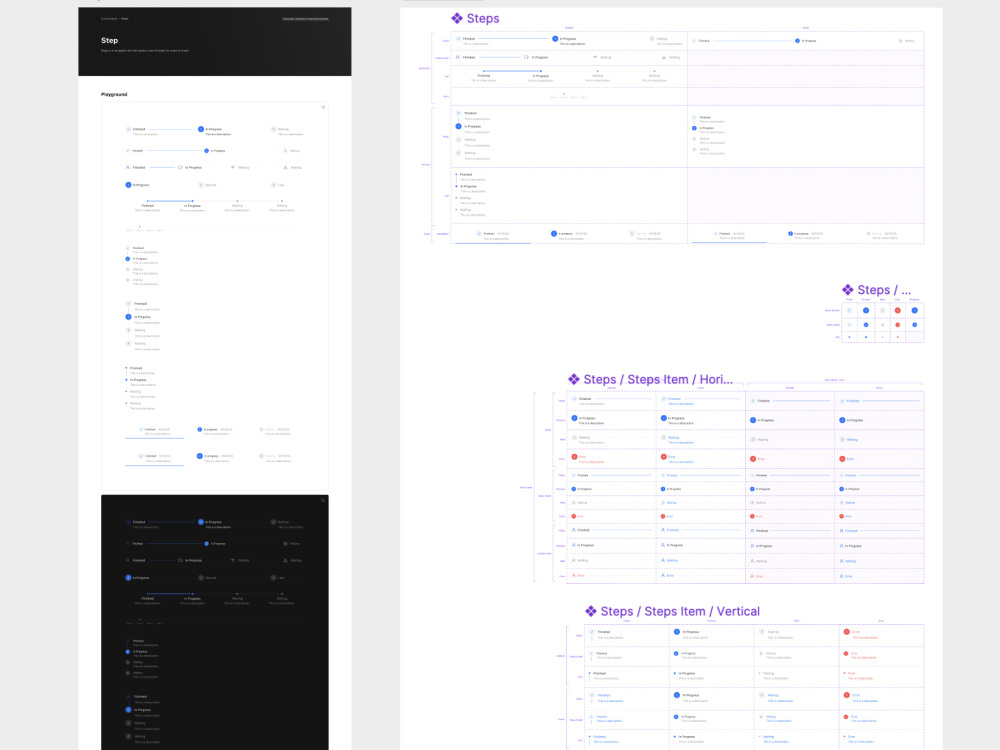Select warning triangle icon in light Playground
The width and height of the screenshot is (1000, 750).
point(285,168)
